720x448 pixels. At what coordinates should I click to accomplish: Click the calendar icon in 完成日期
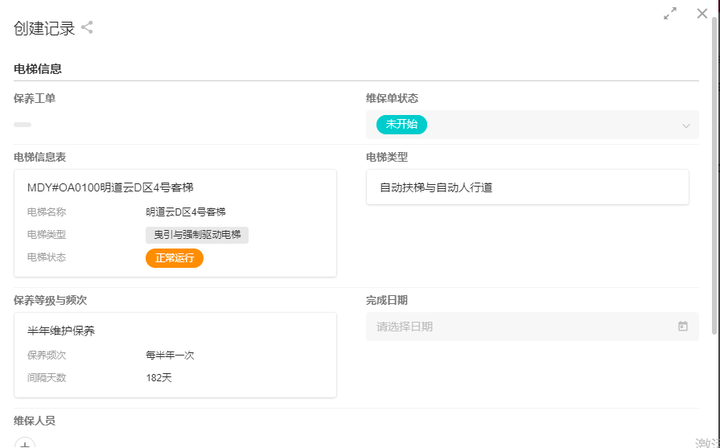tap(683, 326)
